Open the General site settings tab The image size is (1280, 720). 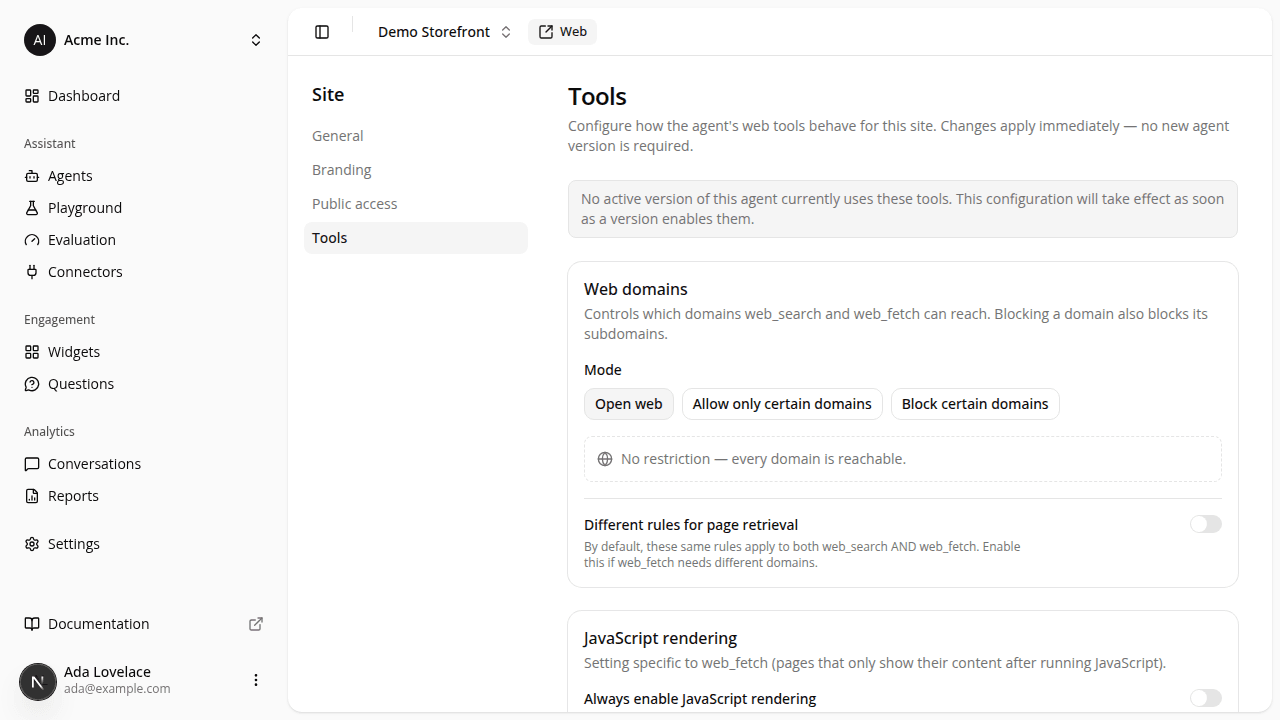tap(416, 136)
